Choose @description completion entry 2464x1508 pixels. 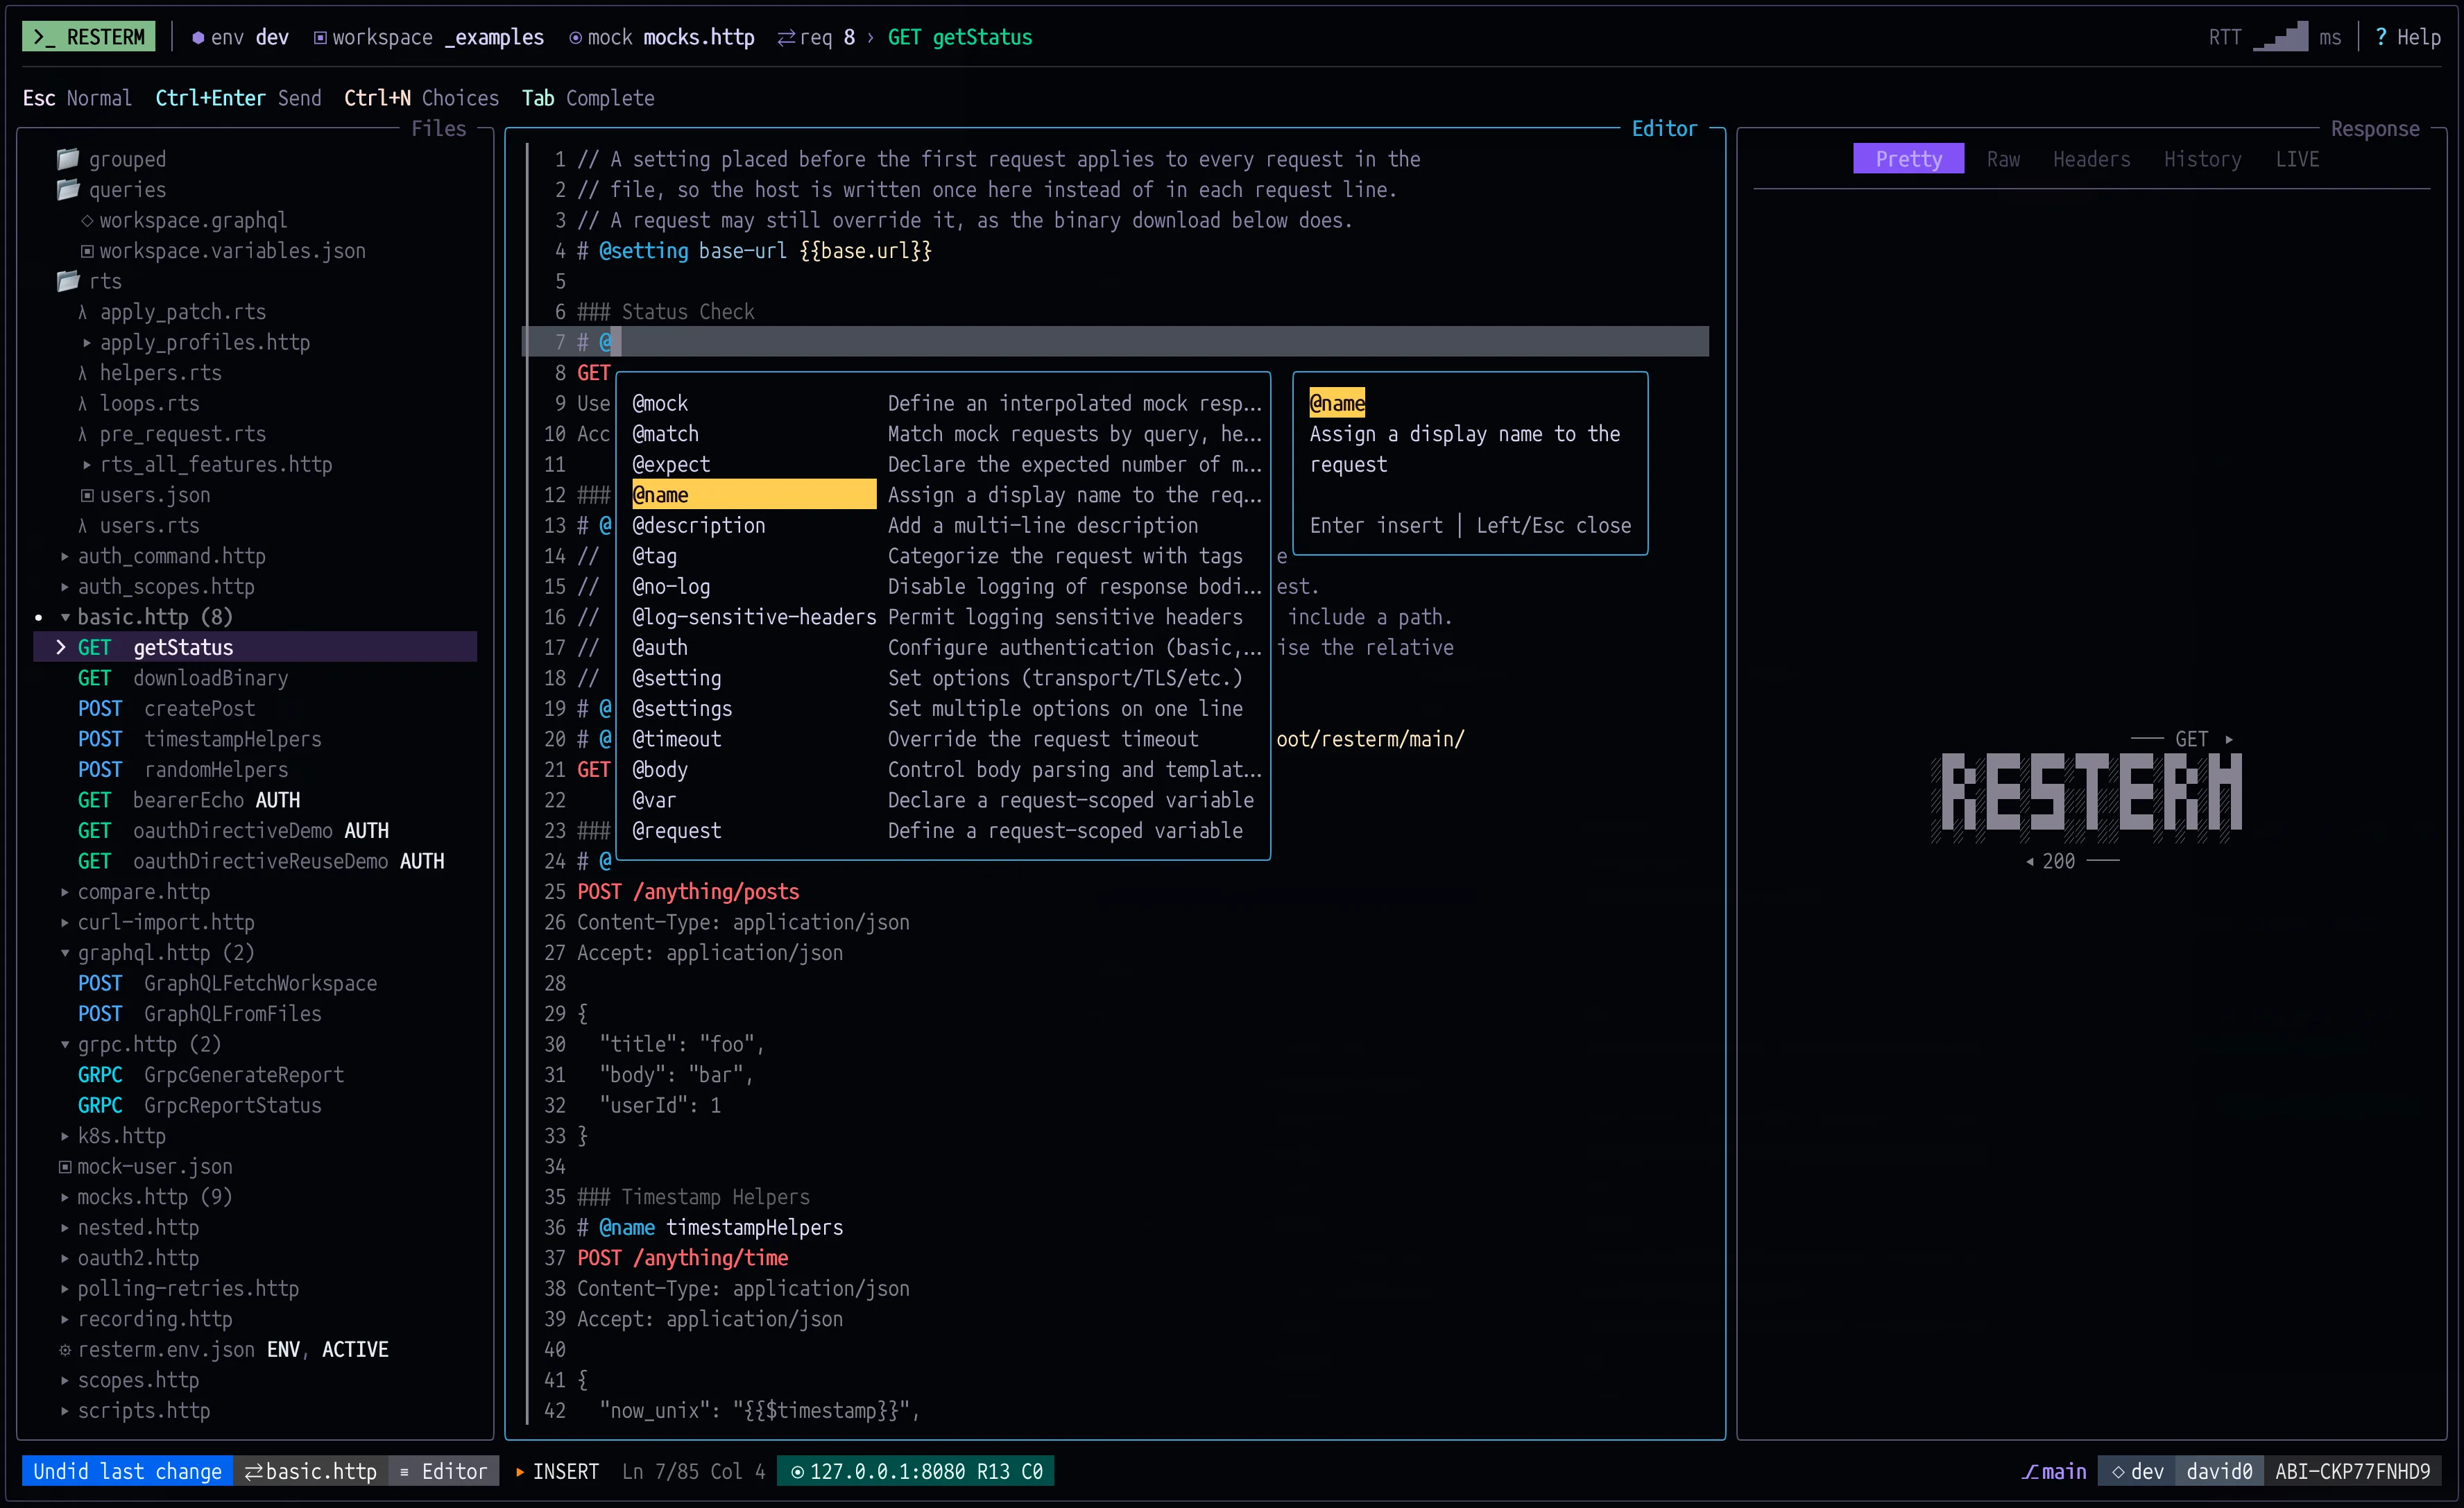pos(942,525)
